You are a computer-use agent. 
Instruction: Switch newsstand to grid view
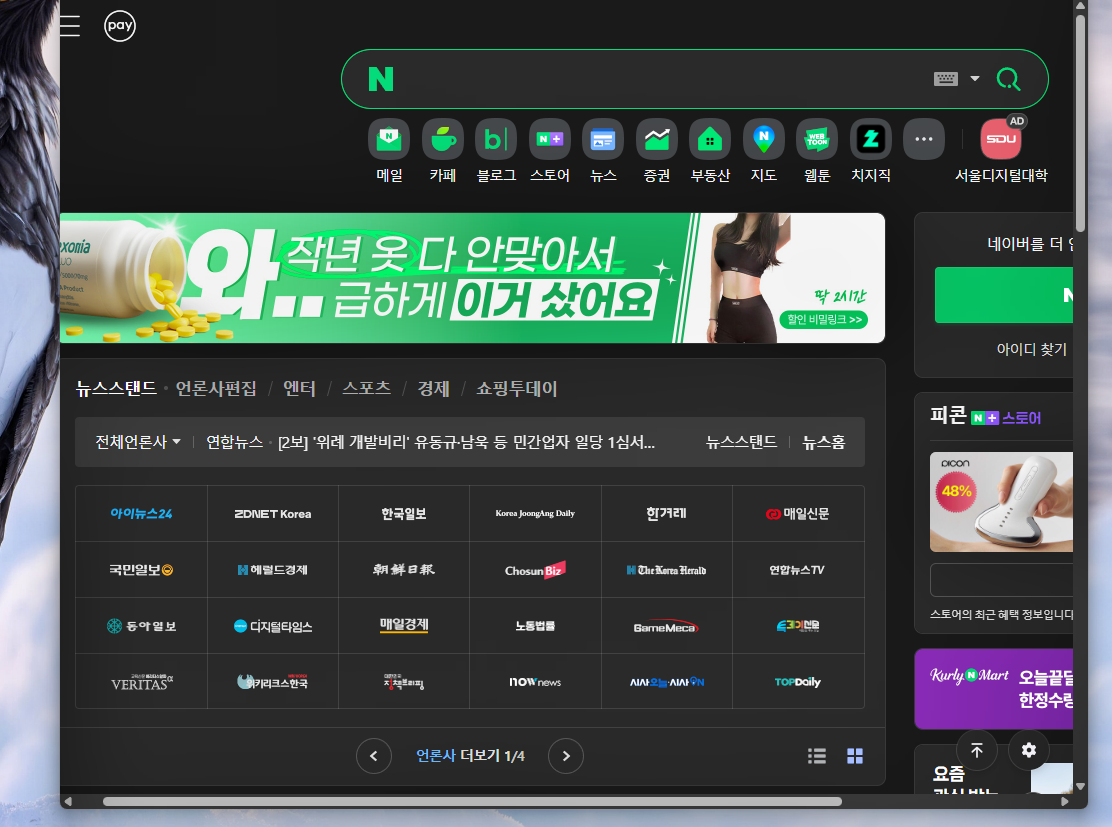coord(855,756)
